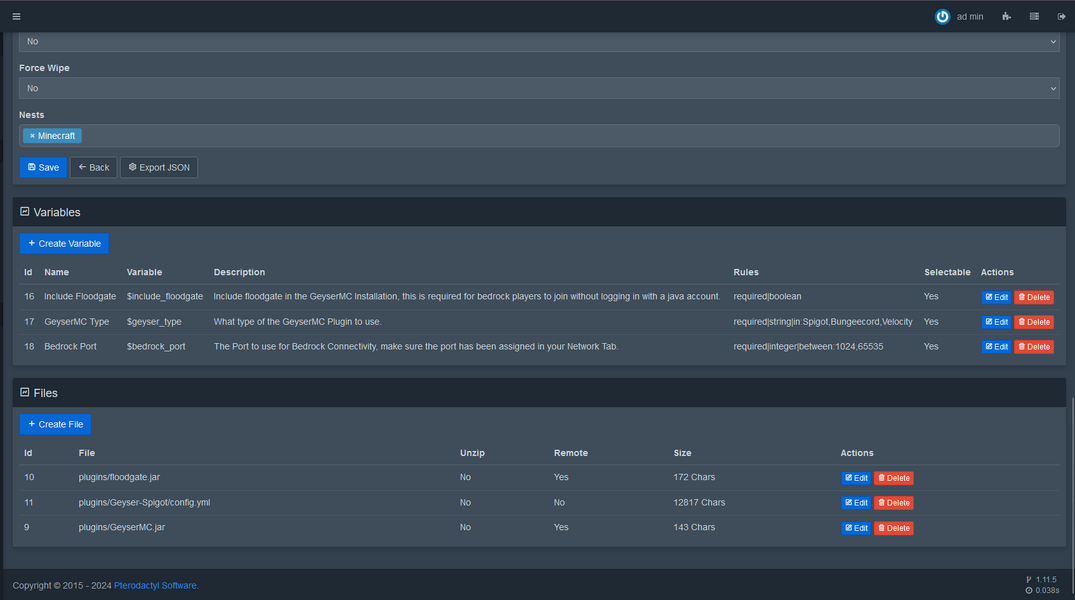Screen dimensions: 1075x600
Task: Collapse the Variables panel using its header icon
Action: click(x=27, y=212)
